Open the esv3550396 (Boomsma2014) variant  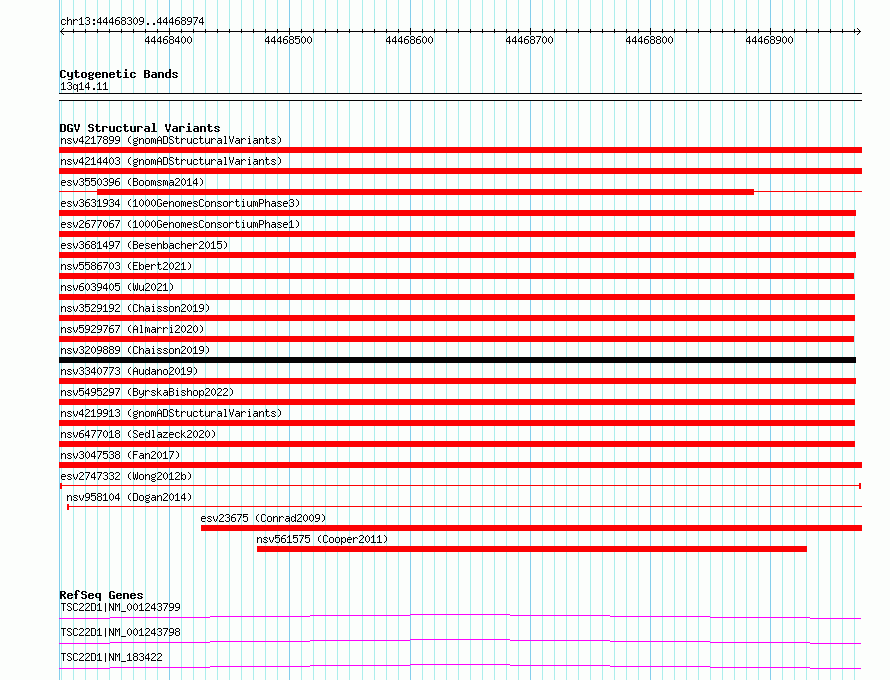coord(132,182)
